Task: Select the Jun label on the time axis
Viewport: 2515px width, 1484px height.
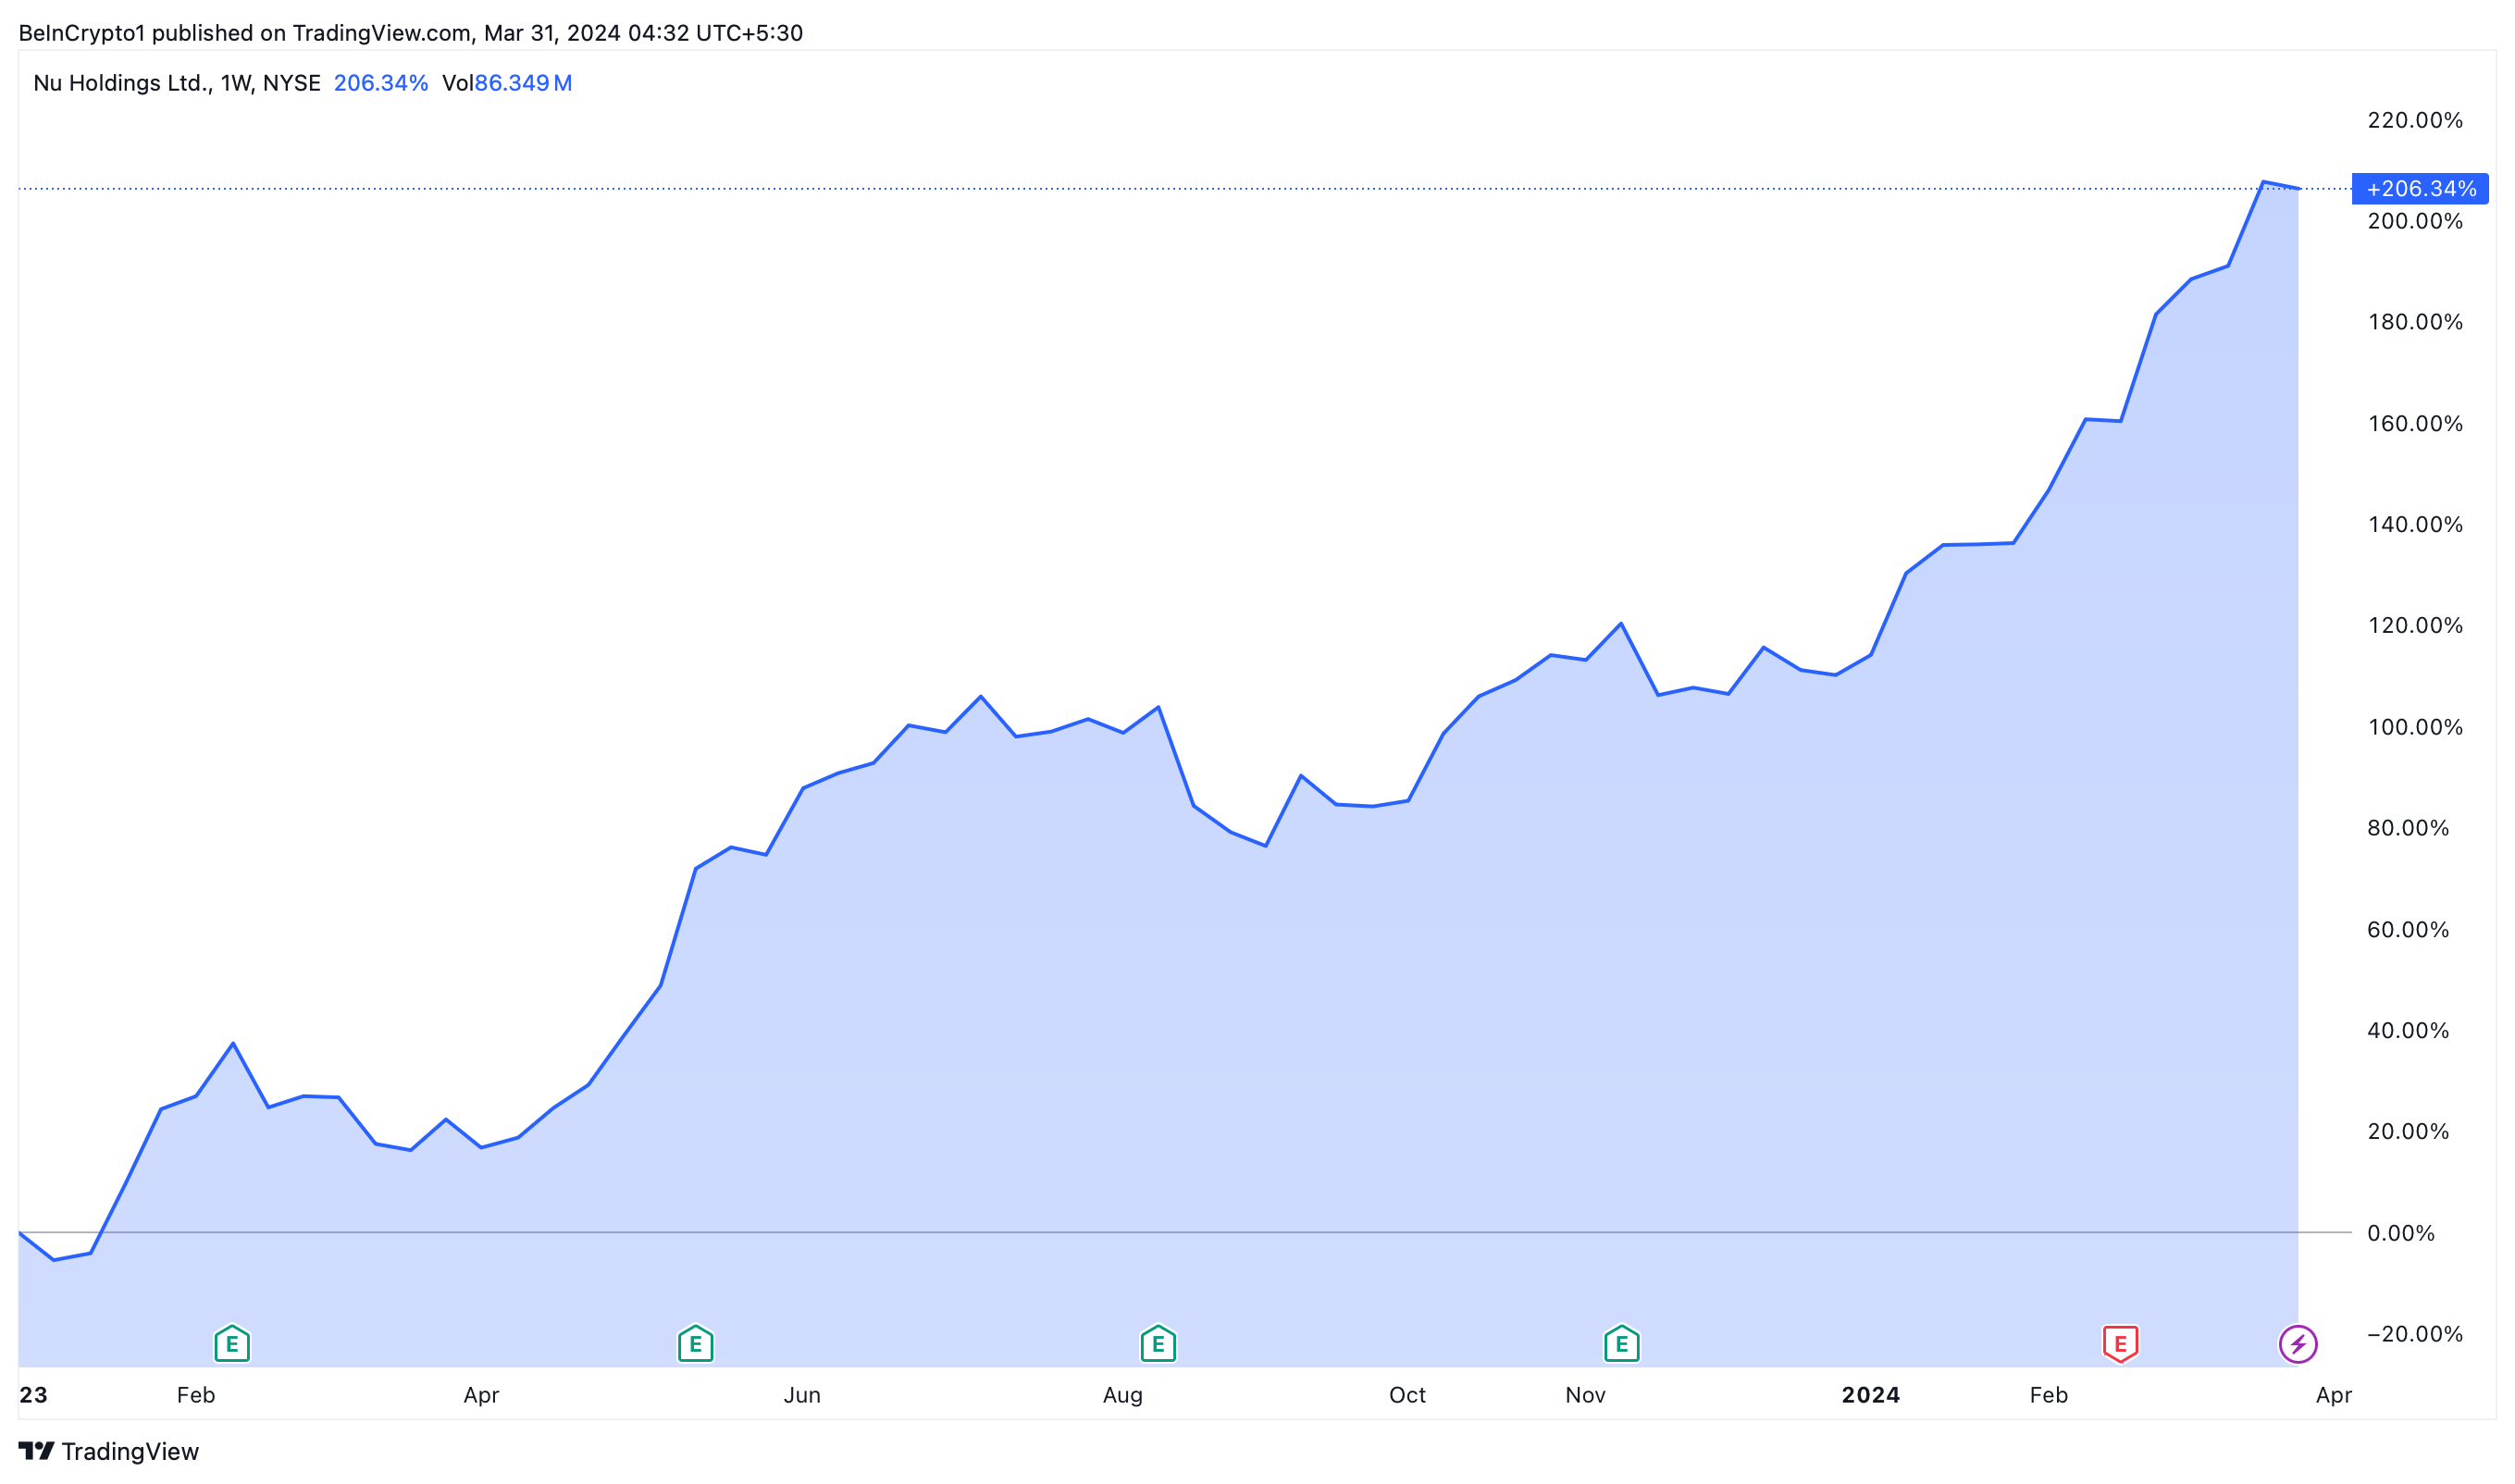Action: pyautogui.click(x=802, y=1395)
